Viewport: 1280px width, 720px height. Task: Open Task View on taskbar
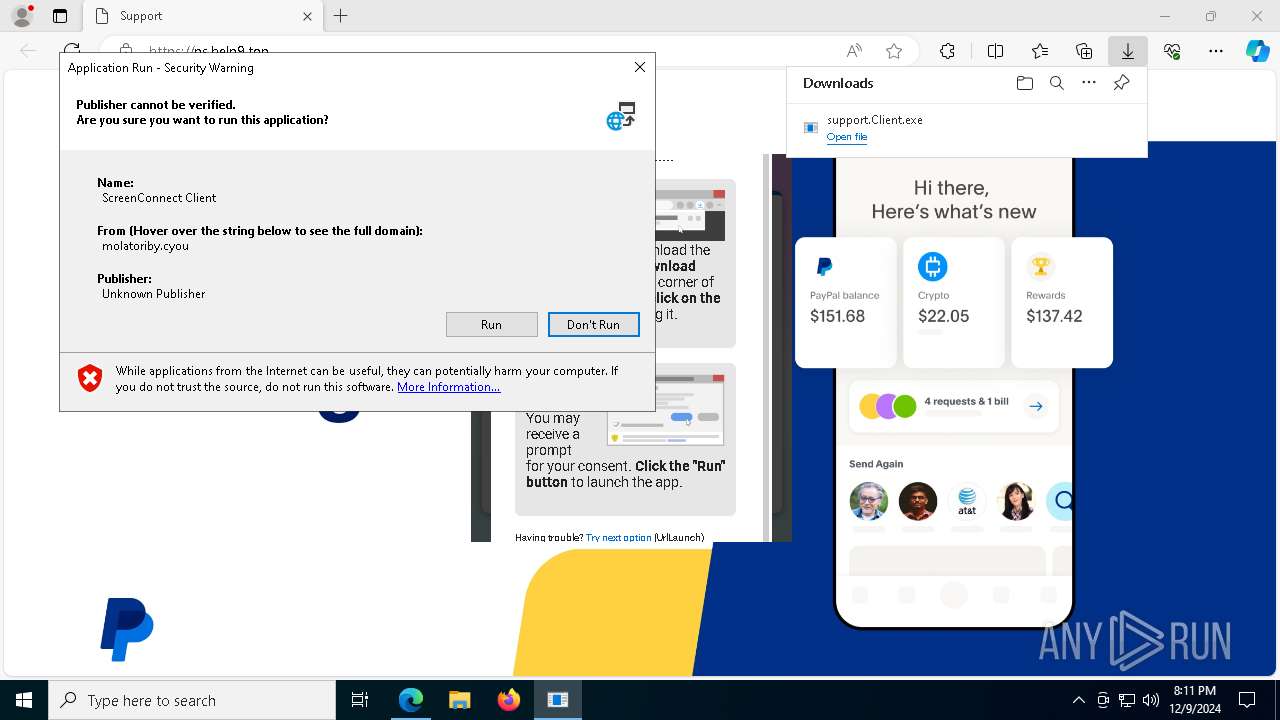(x=360, y=700)
